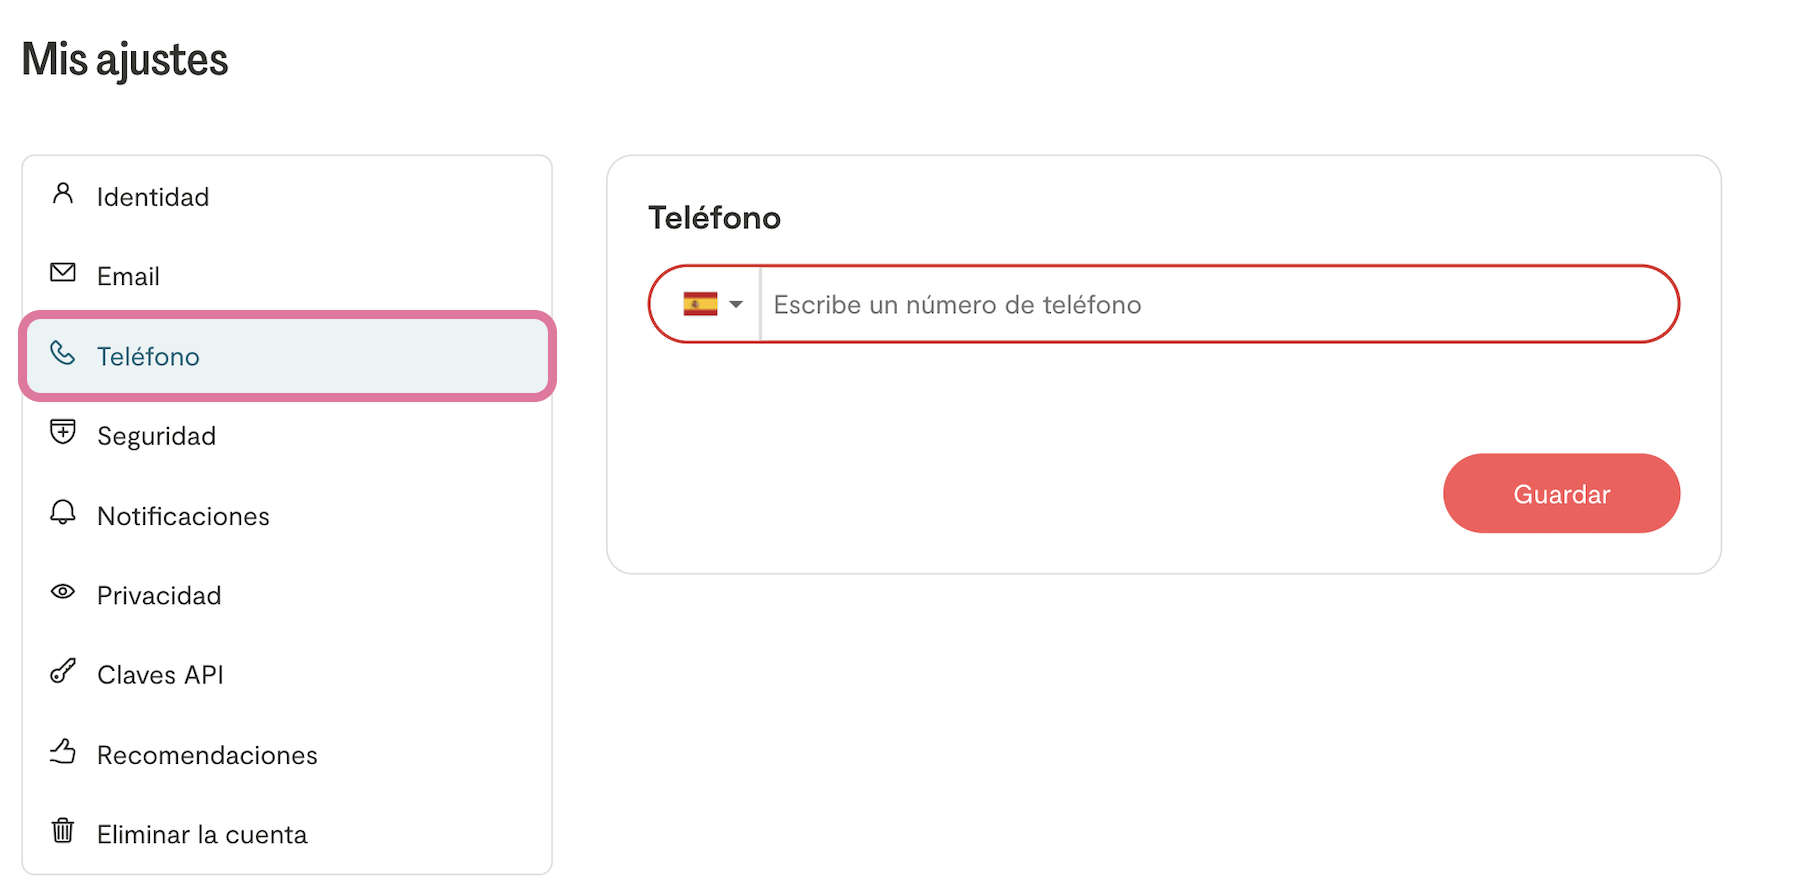
Task: Click the Recomendaciones thumbs-up icon
Action: [x=63, y=751]
